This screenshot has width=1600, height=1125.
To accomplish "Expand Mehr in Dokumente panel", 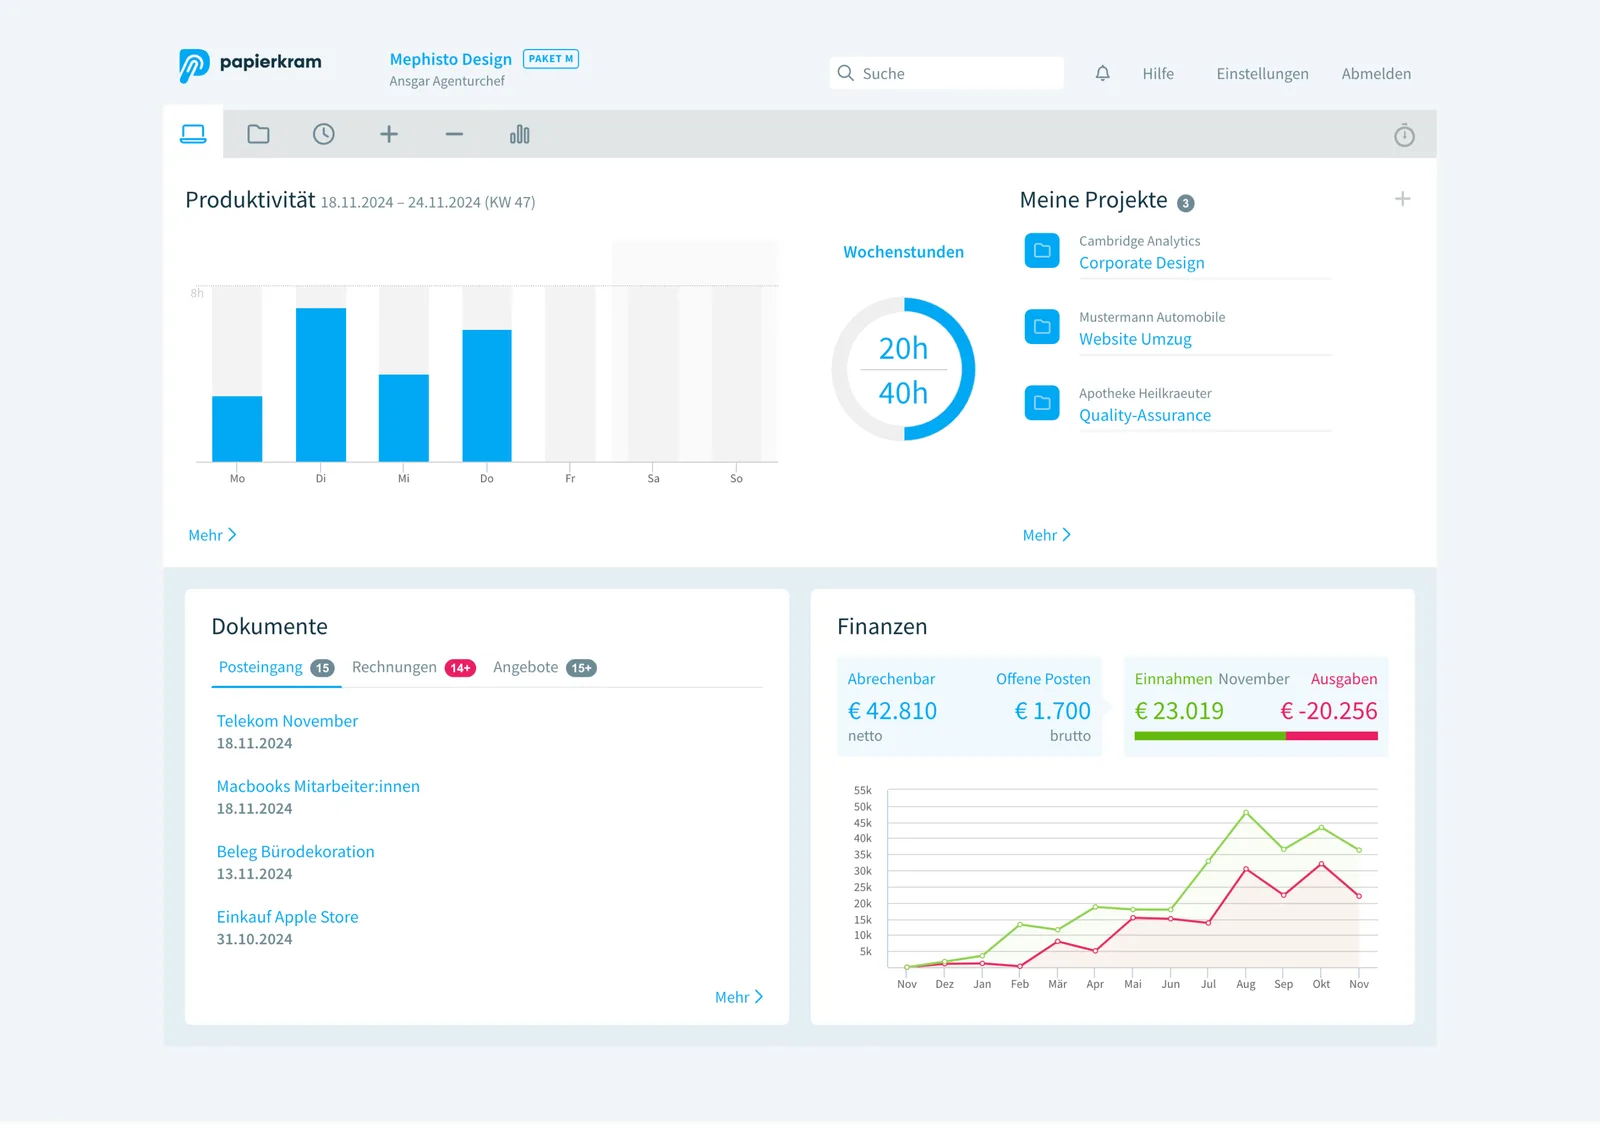I will (739, 997).
